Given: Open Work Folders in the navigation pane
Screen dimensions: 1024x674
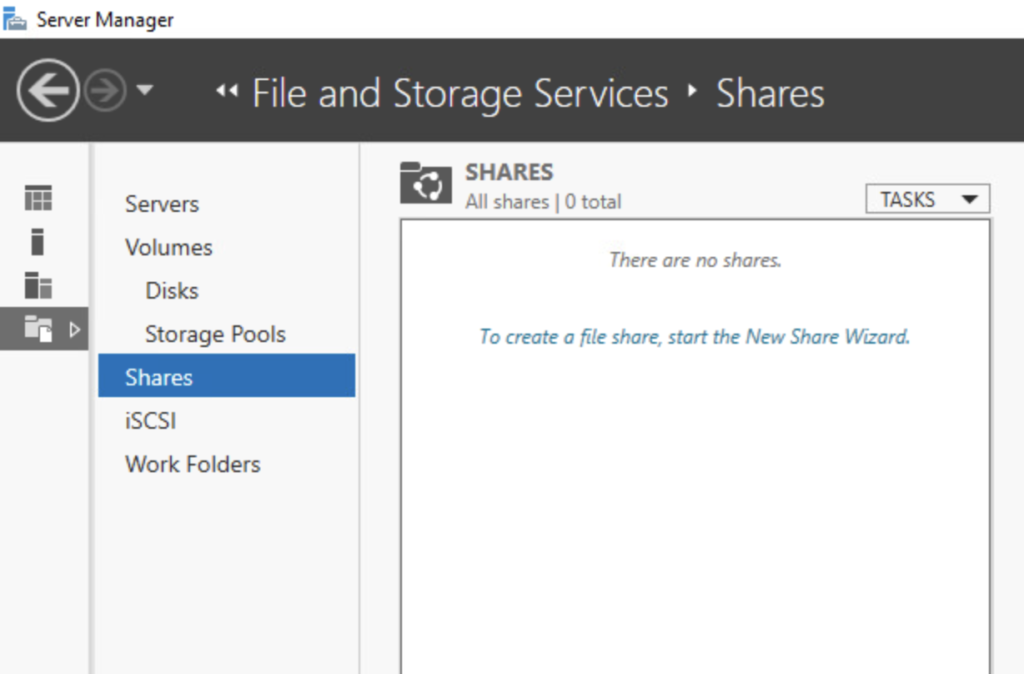Looking at the screenshot, I should point(192,464).
